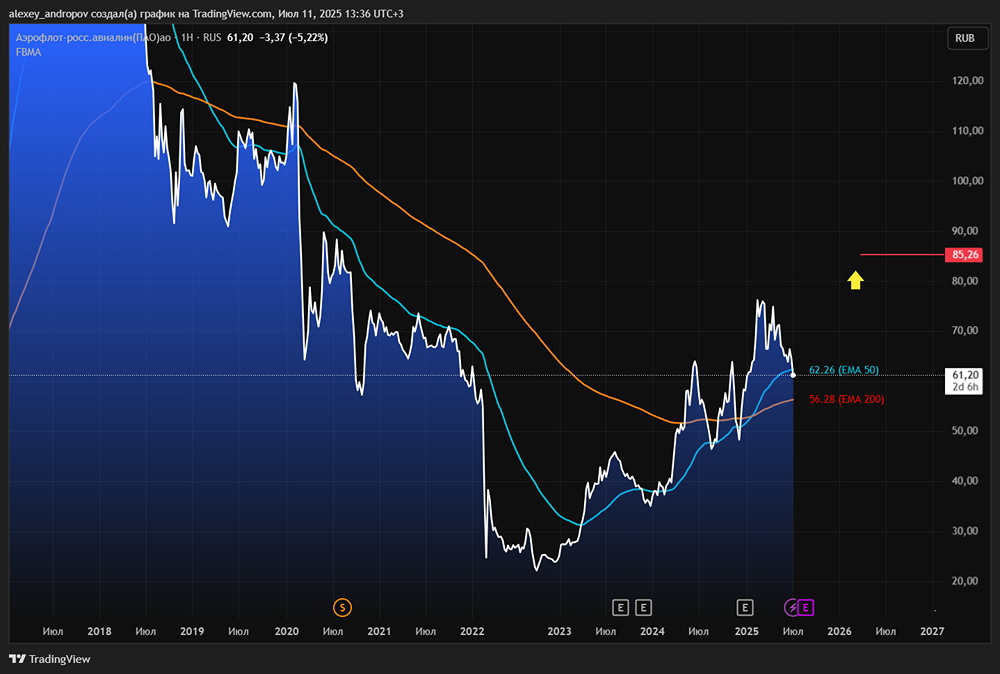Click the 50,00 price axis label

(x=965, y=430)
